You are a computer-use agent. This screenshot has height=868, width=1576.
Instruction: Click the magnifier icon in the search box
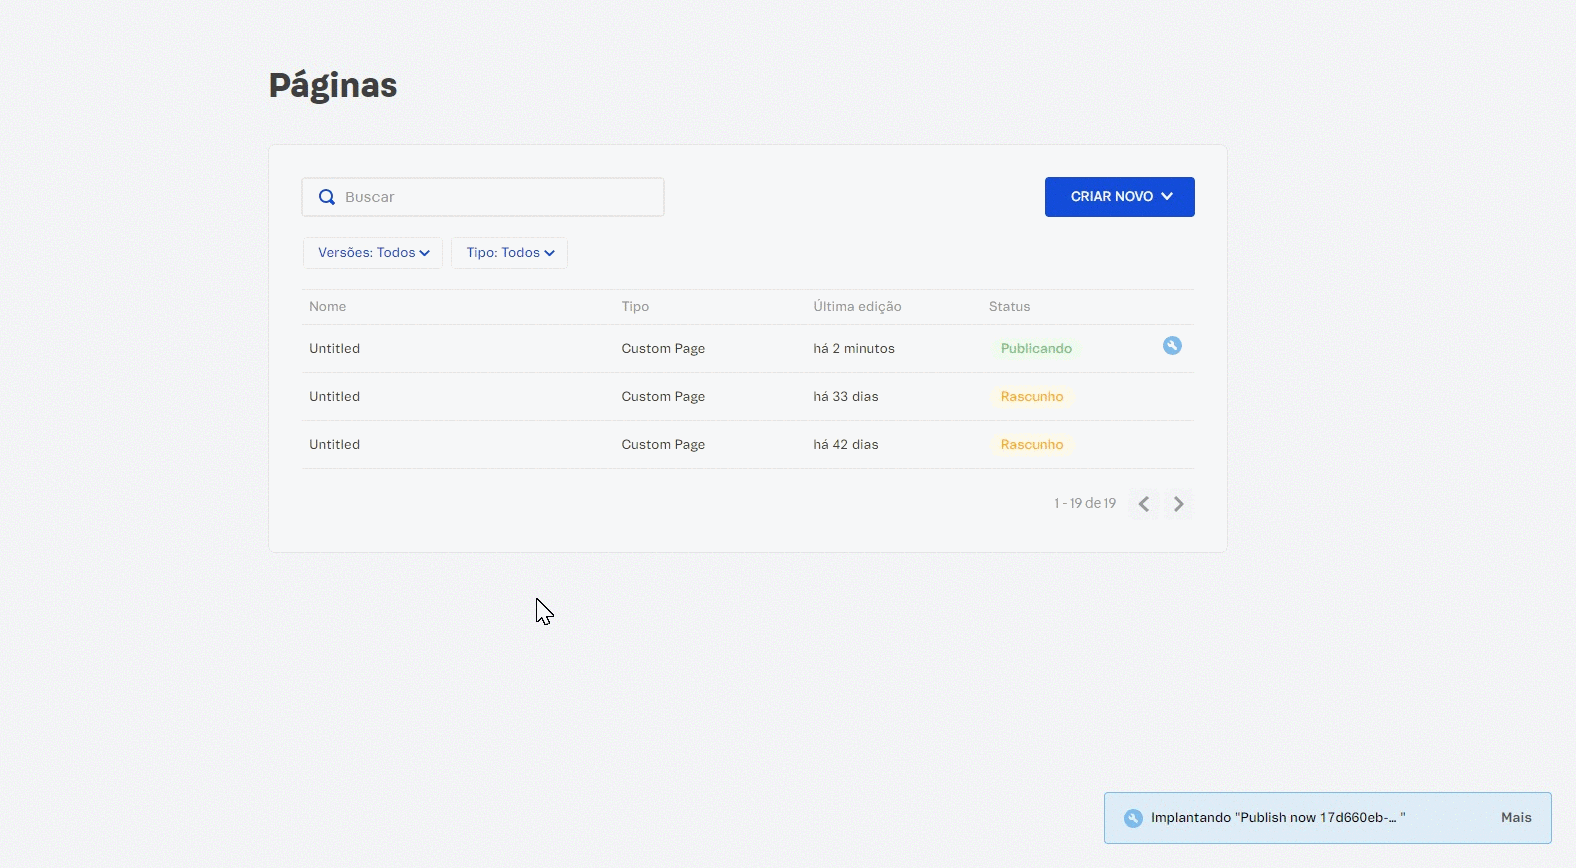coord(327,197)
